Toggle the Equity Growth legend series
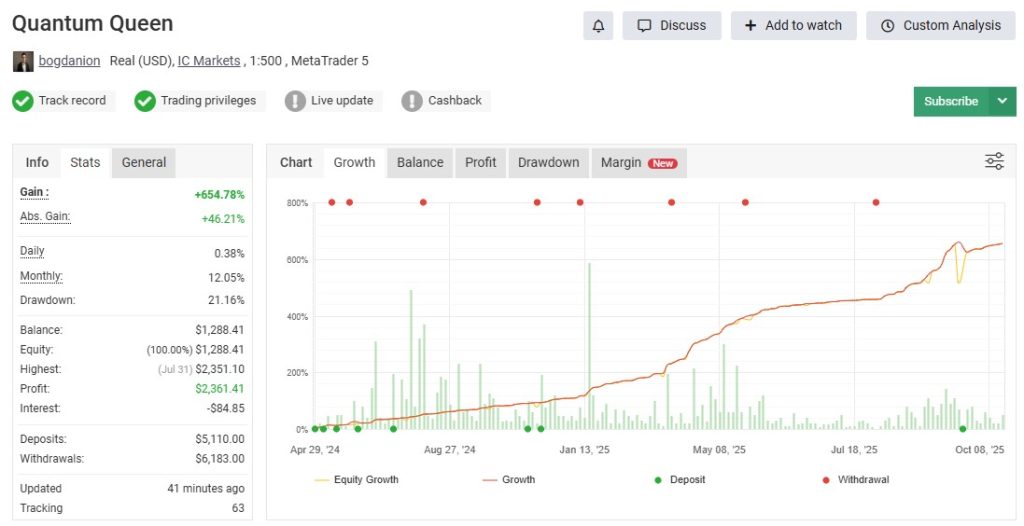Viewport: 1024px width, 526px height. [x=356, y=480]
